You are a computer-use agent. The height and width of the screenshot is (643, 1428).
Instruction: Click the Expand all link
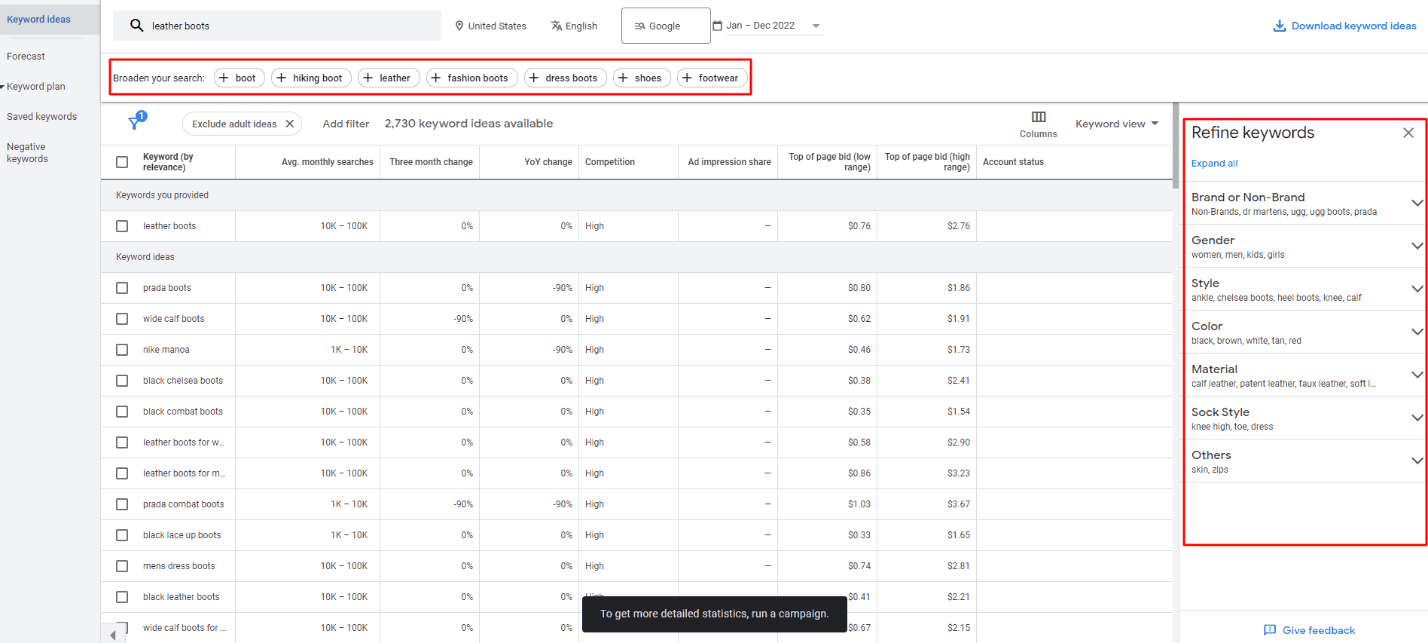(1214, 163)
